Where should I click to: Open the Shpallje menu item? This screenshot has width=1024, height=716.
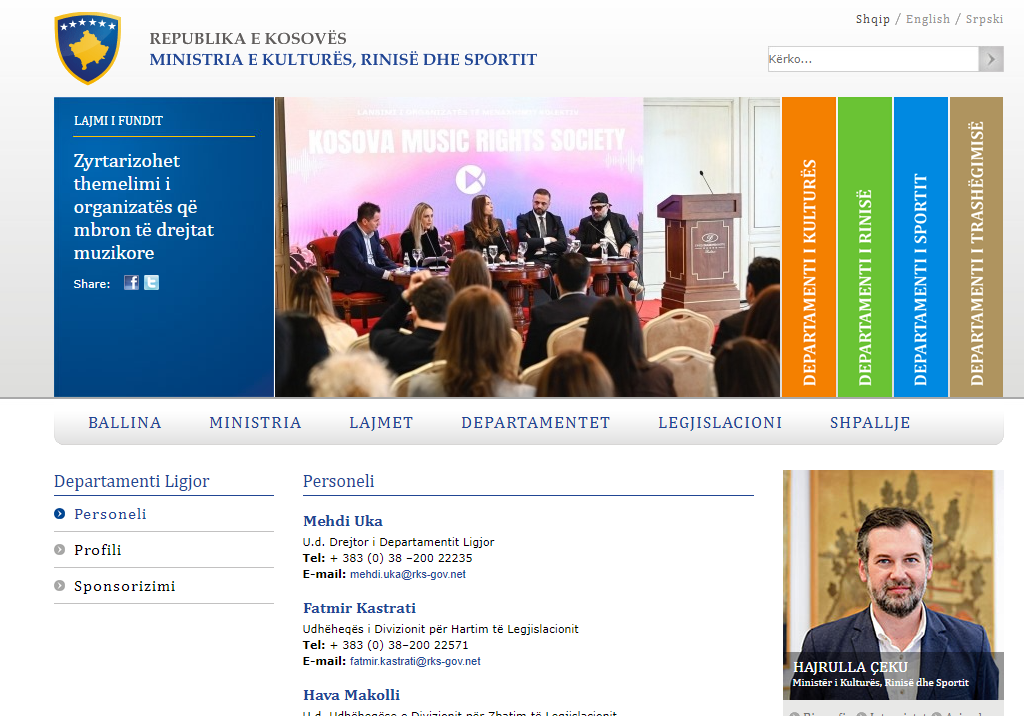[x=870, y=423]
